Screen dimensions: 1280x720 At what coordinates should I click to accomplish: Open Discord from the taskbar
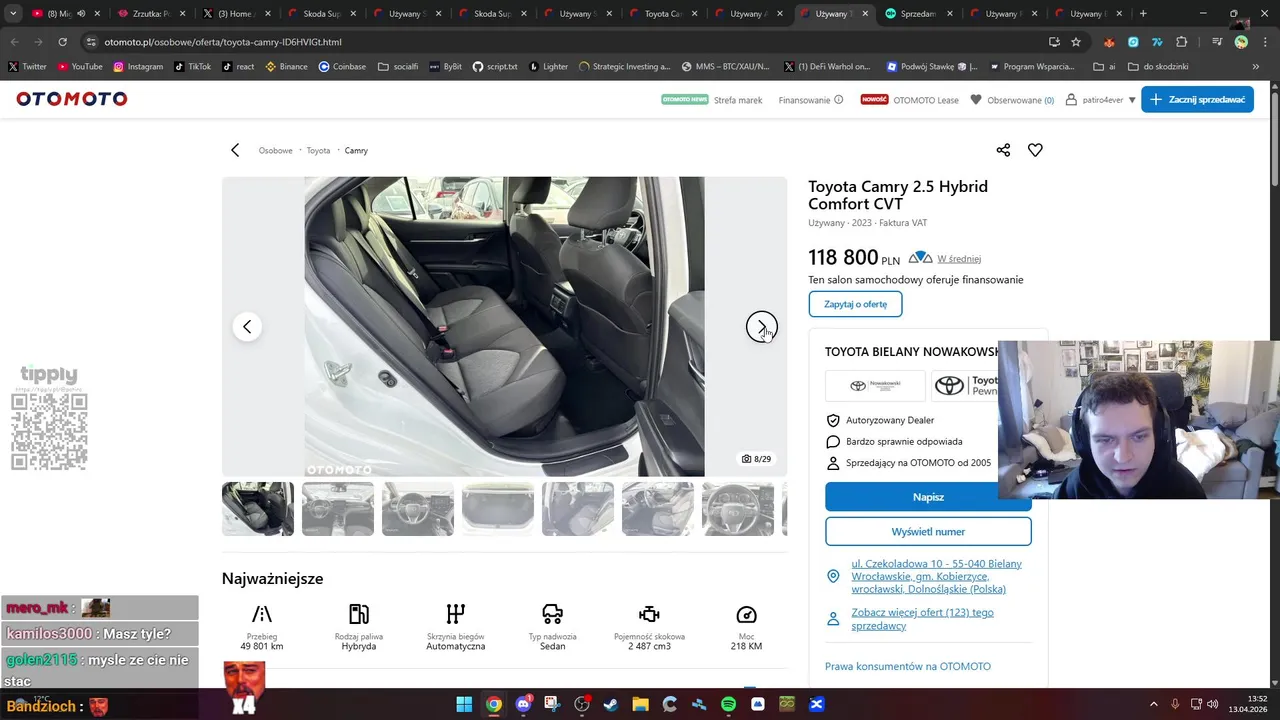(523, 705)
